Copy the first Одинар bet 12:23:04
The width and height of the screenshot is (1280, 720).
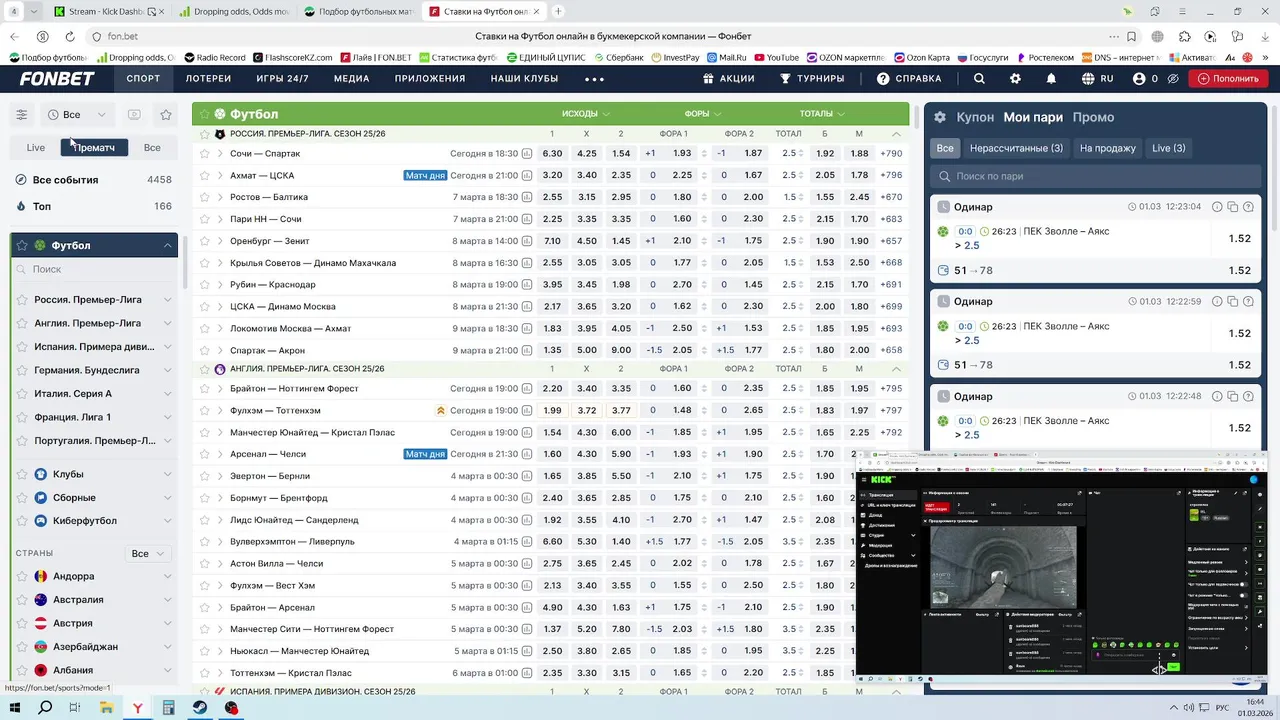[1232, 207]
